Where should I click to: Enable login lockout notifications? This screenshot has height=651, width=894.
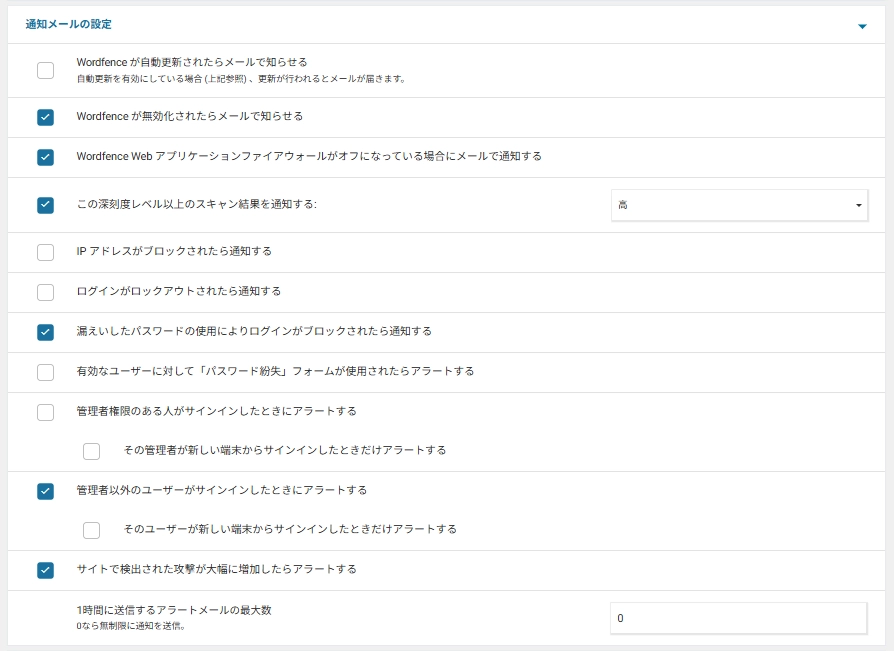[45, 292]
